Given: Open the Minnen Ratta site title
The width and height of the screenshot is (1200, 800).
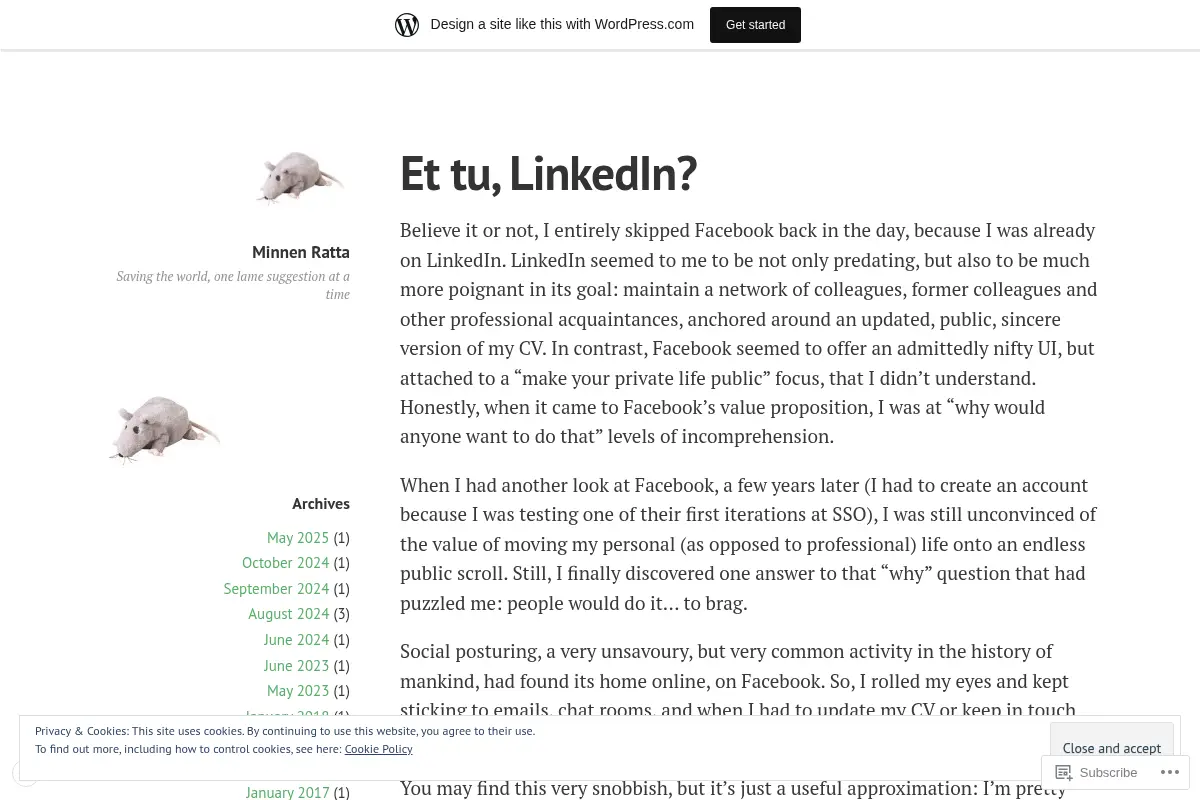Looking at the screenshot, I should (301, 252).
